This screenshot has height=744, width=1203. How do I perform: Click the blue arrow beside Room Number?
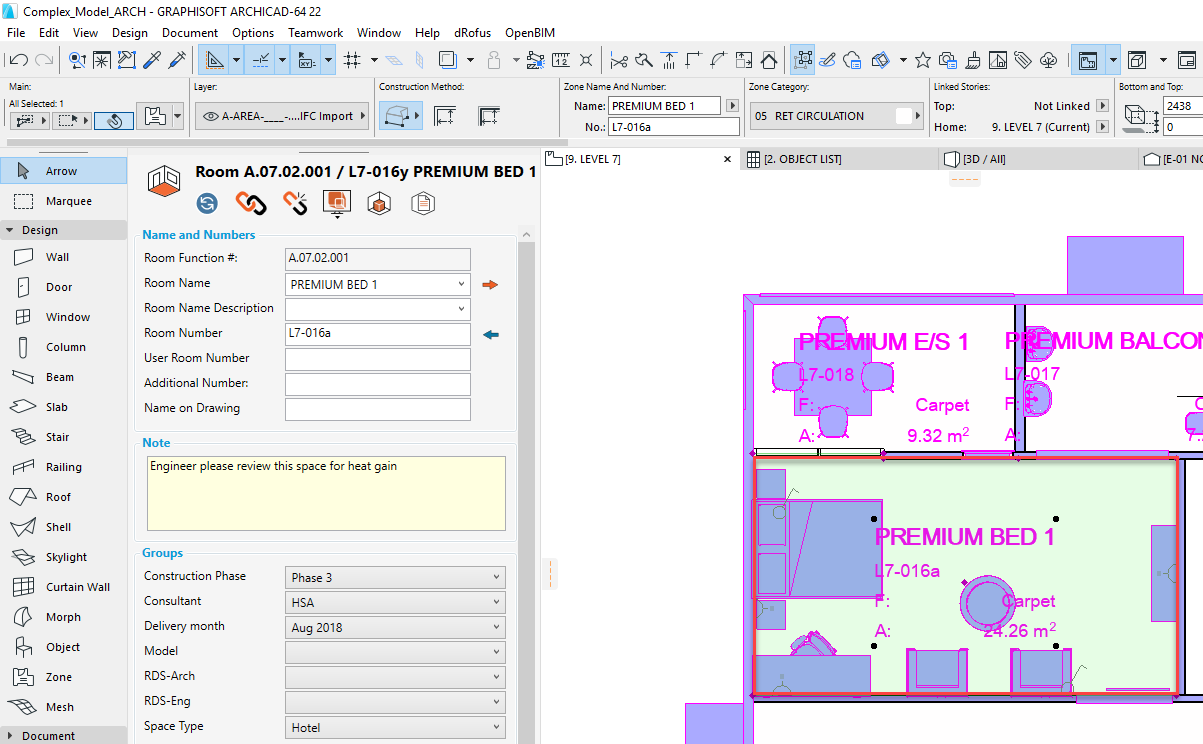490,334
